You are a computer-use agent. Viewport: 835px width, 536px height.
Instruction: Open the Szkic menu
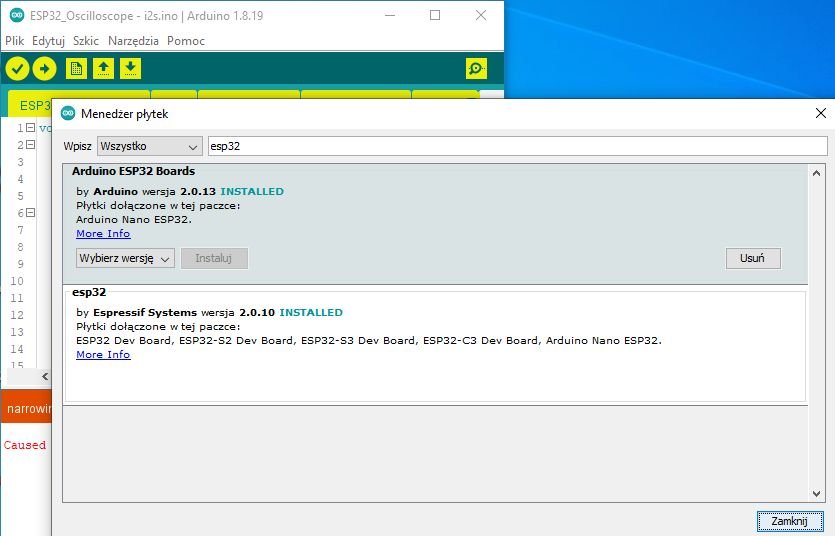86,40
